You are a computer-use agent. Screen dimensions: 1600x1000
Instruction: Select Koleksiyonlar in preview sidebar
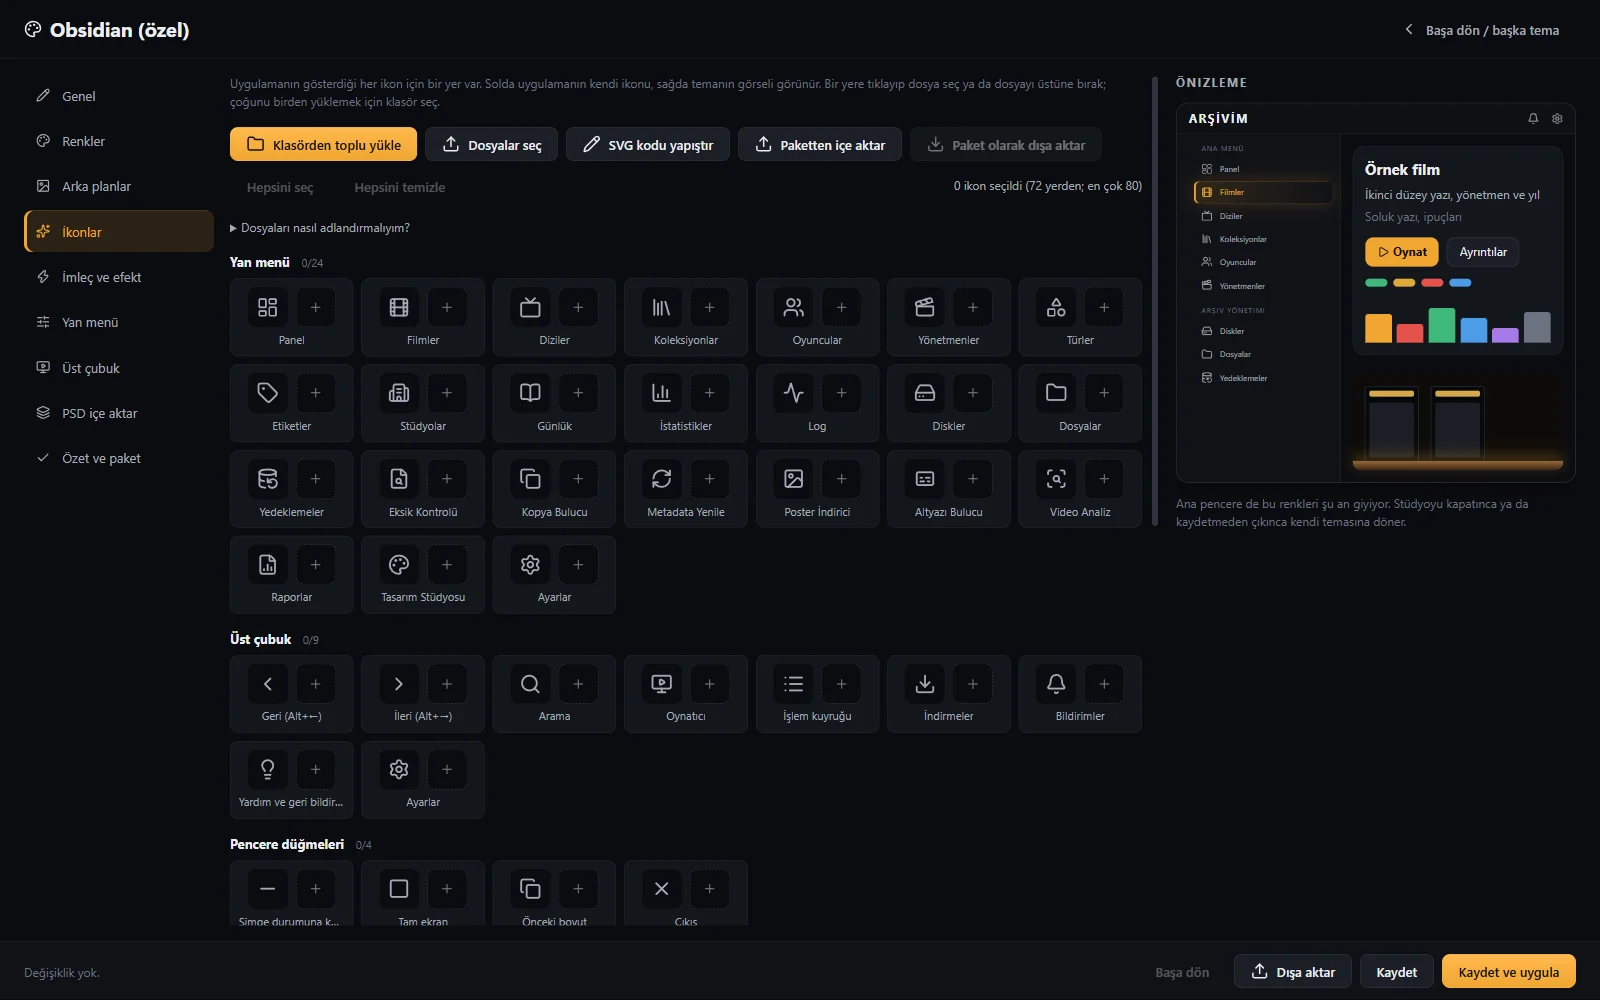pos(1264,239)
